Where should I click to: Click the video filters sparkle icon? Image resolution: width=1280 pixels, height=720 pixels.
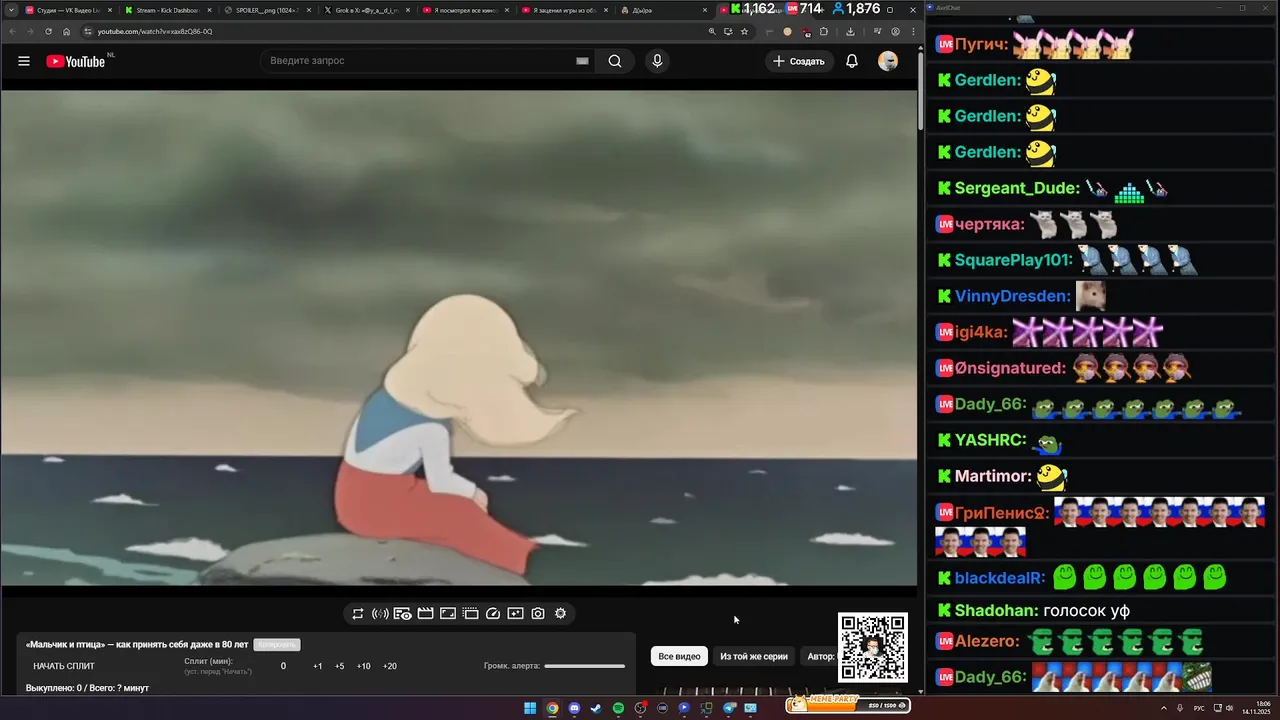pyautogui.click(x=515, y=613)
